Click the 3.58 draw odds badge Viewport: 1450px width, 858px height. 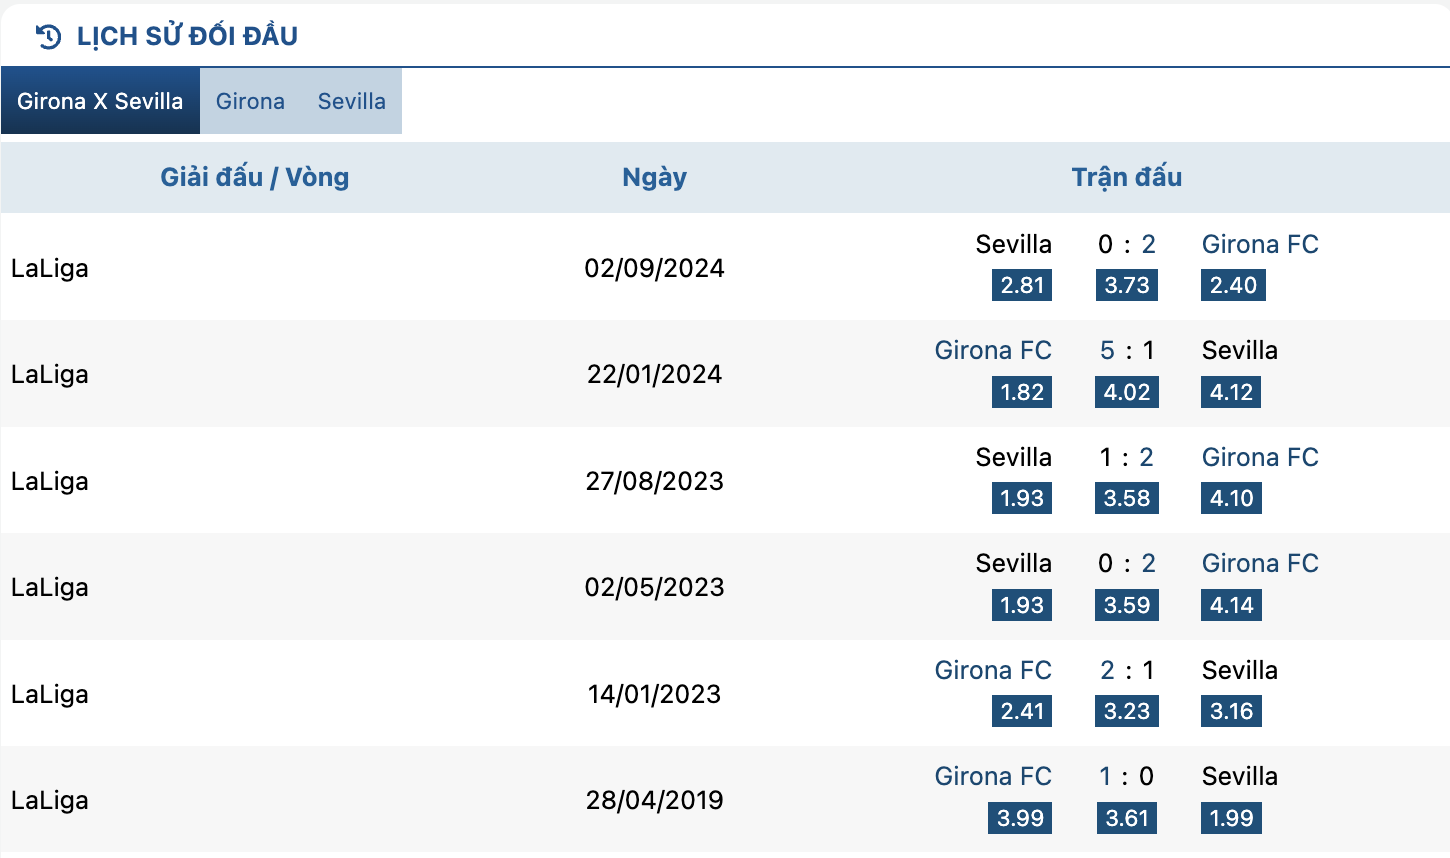[1127, 498]
